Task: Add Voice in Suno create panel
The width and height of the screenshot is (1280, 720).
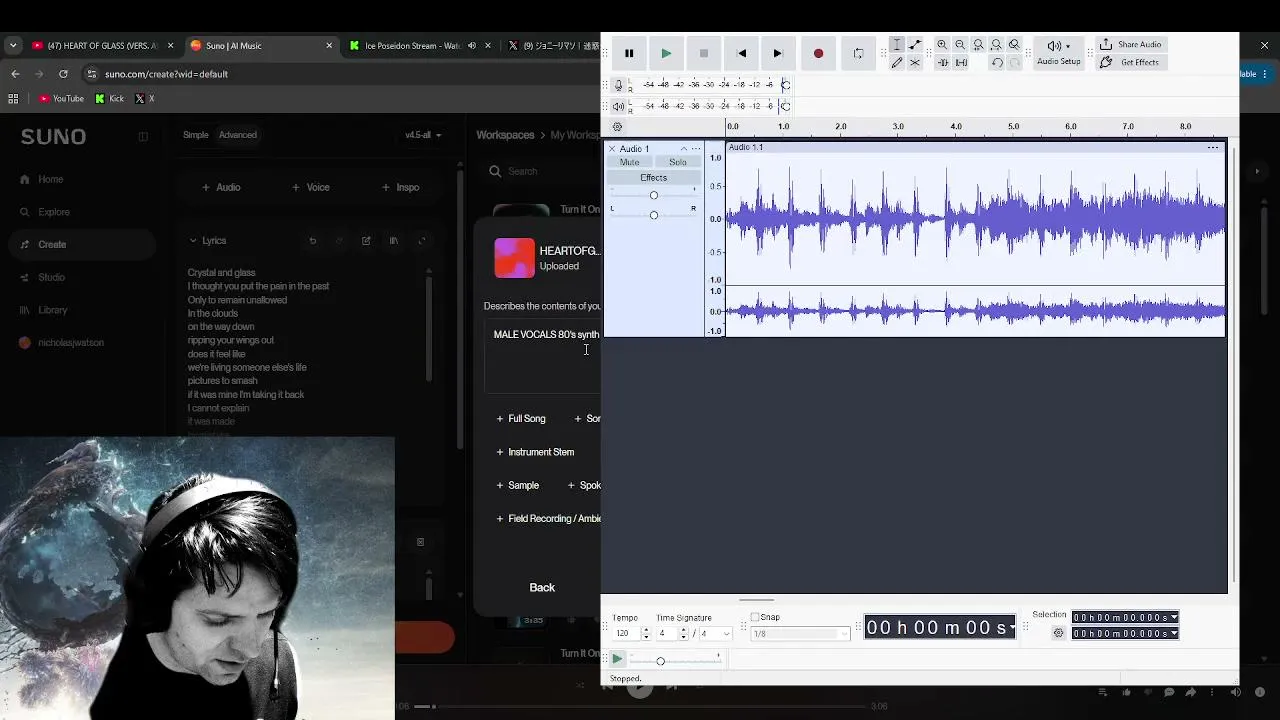Action: pos(311,187)
